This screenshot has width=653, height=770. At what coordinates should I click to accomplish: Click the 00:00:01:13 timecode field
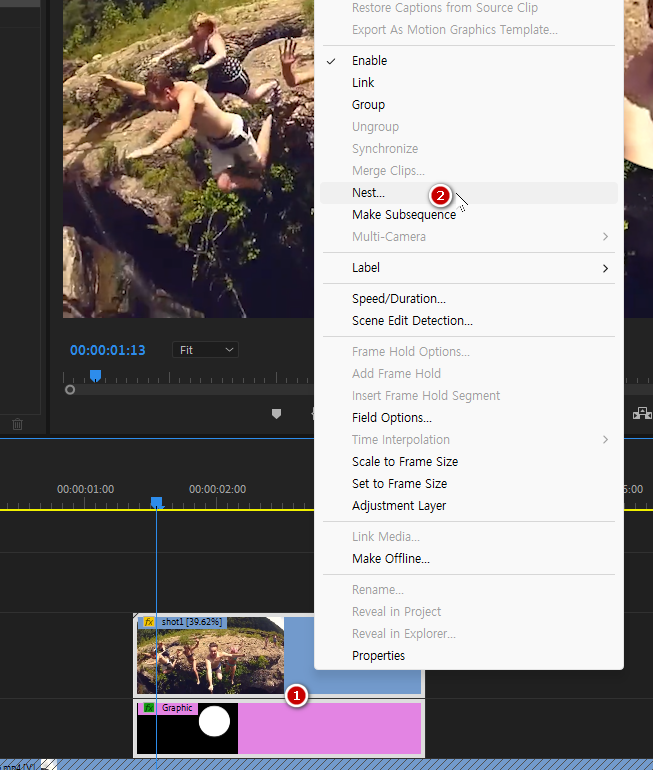[108, 350]
